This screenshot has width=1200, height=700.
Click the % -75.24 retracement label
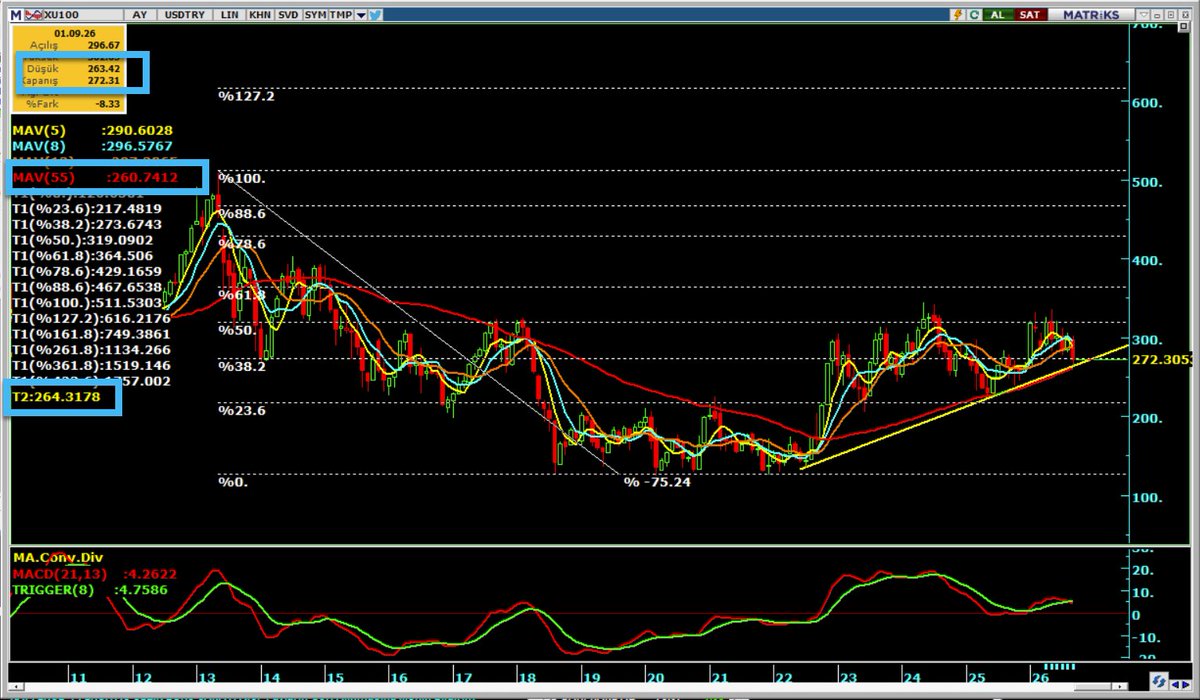pyautogui.click(x=658, y=482)
